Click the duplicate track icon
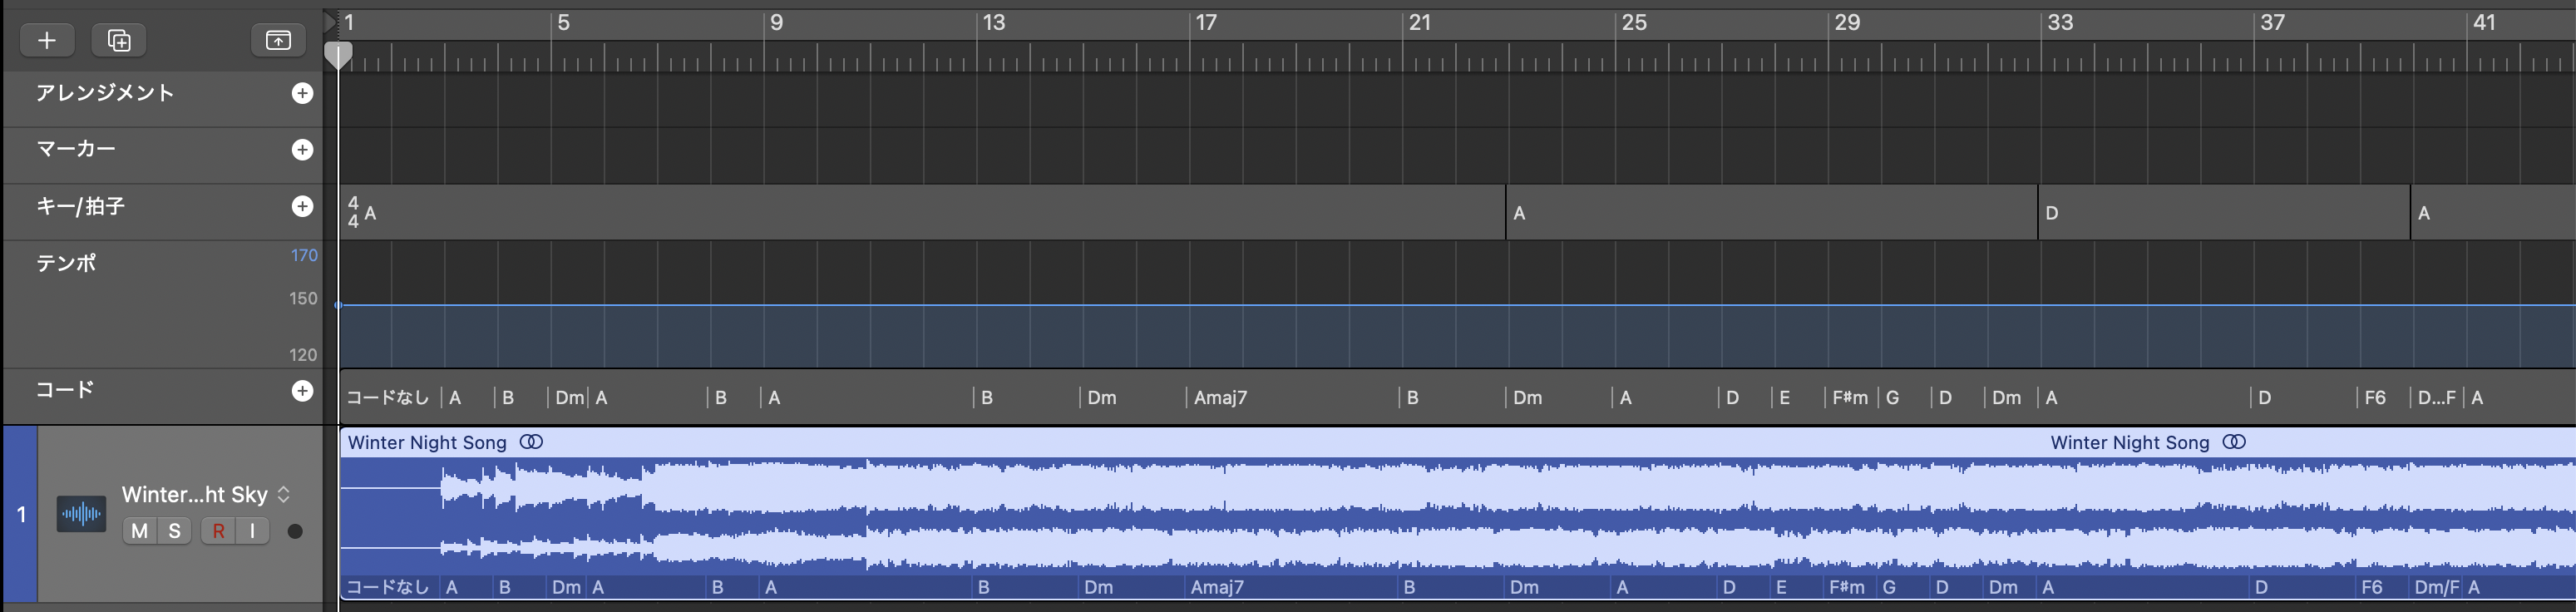This screenshot has height=612, width=2576. click(119, 40)
